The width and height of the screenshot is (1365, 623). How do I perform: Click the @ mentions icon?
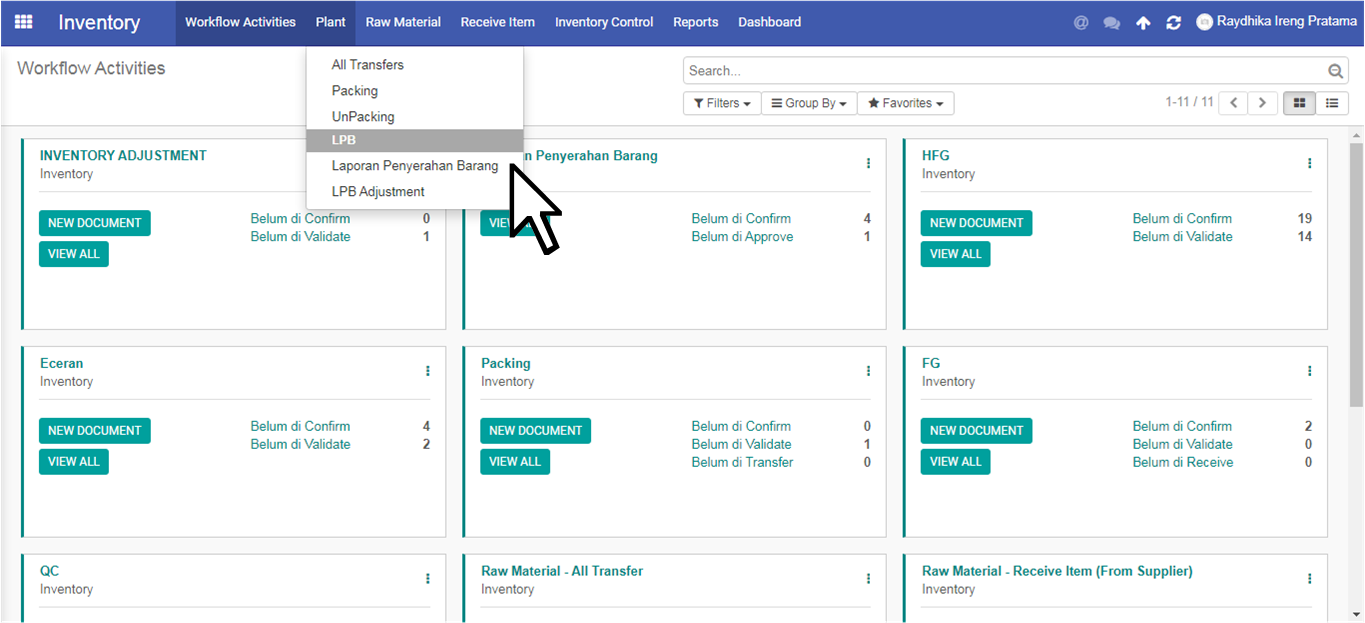point(1081,22)
